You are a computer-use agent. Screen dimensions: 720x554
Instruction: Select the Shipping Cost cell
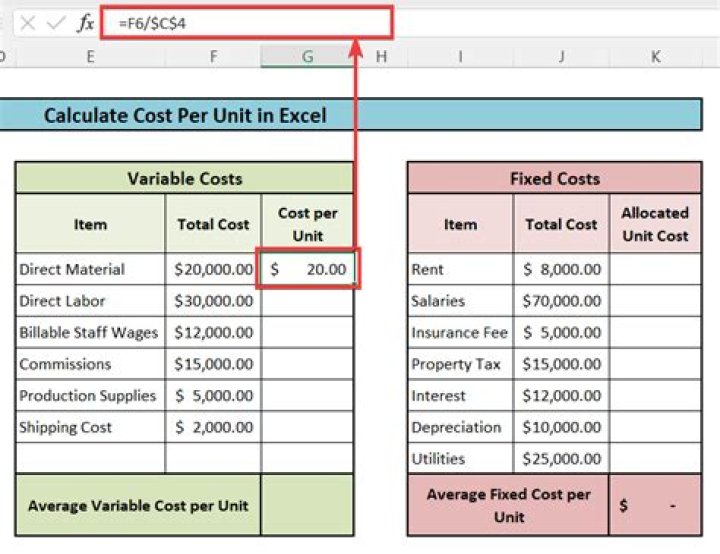(90, 427)
